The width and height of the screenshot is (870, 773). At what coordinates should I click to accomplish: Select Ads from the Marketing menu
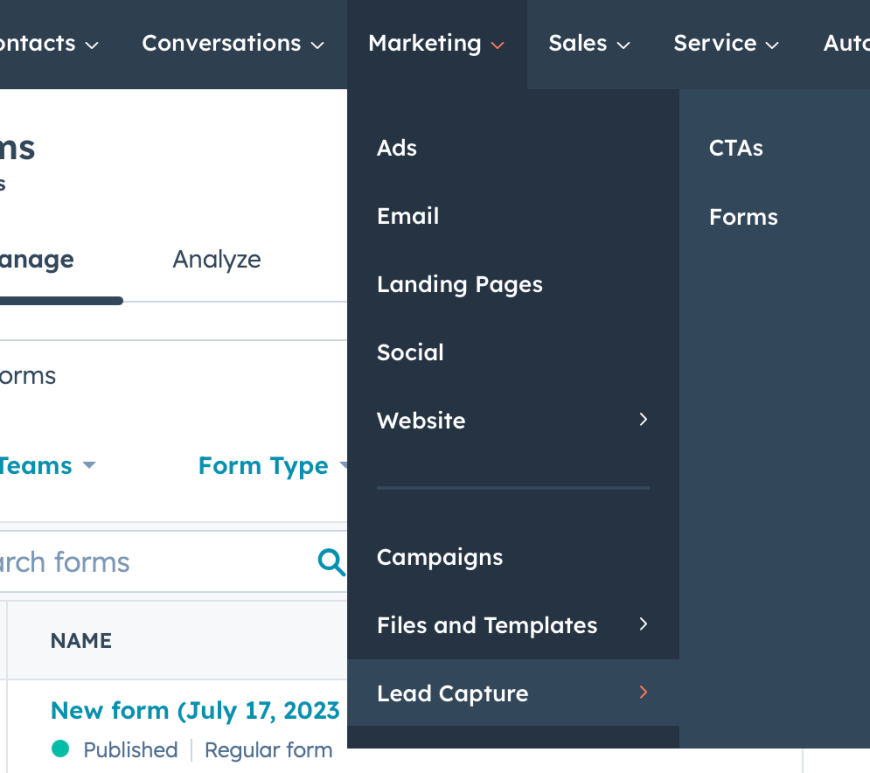(397, 148)
